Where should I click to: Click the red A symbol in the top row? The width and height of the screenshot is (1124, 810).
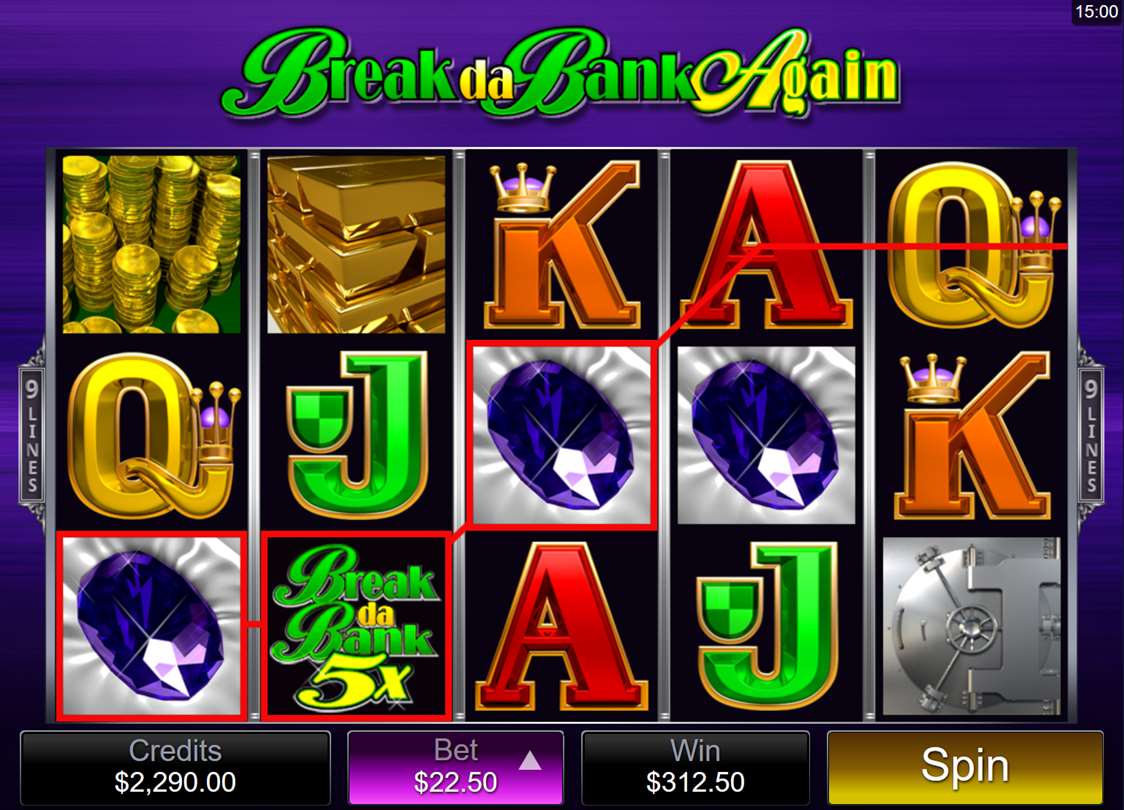765,244
